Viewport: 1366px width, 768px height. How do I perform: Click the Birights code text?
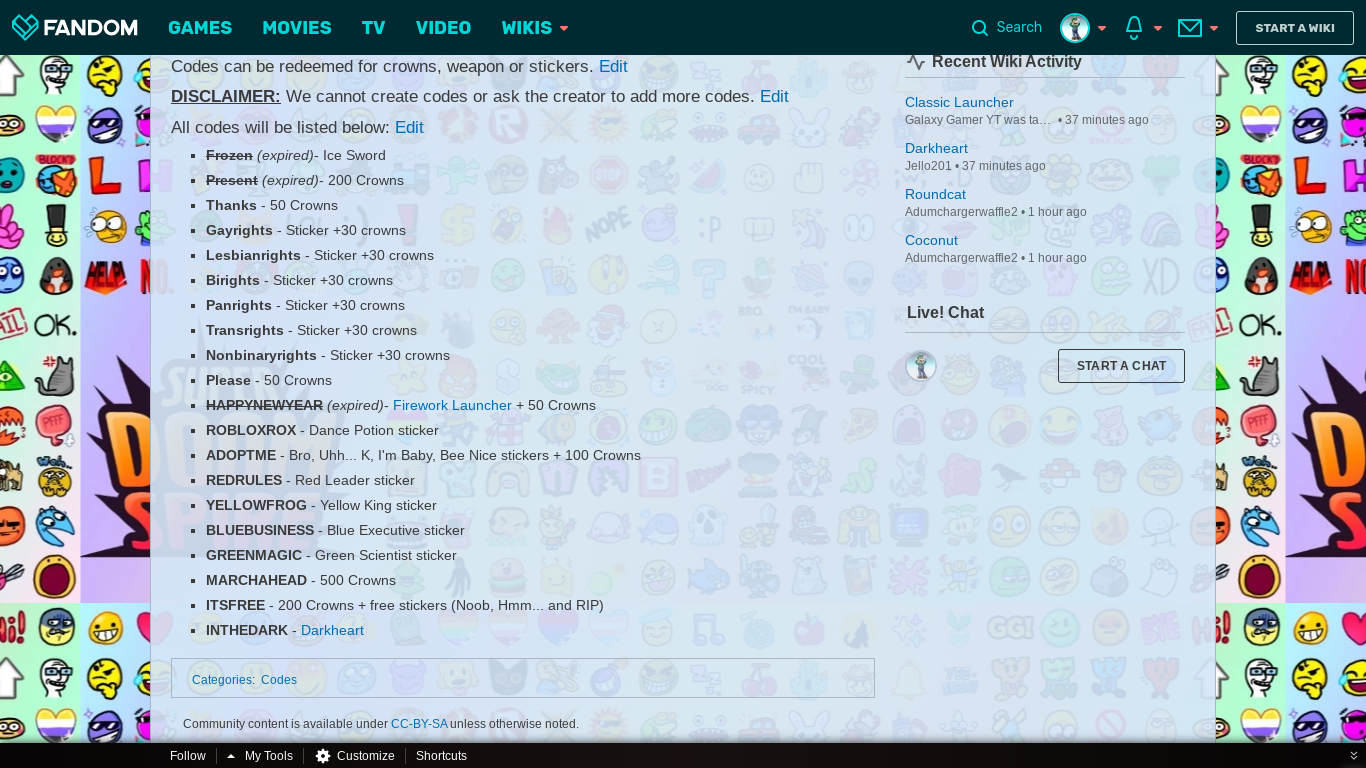pyautogui.click(x=233, y=281)
